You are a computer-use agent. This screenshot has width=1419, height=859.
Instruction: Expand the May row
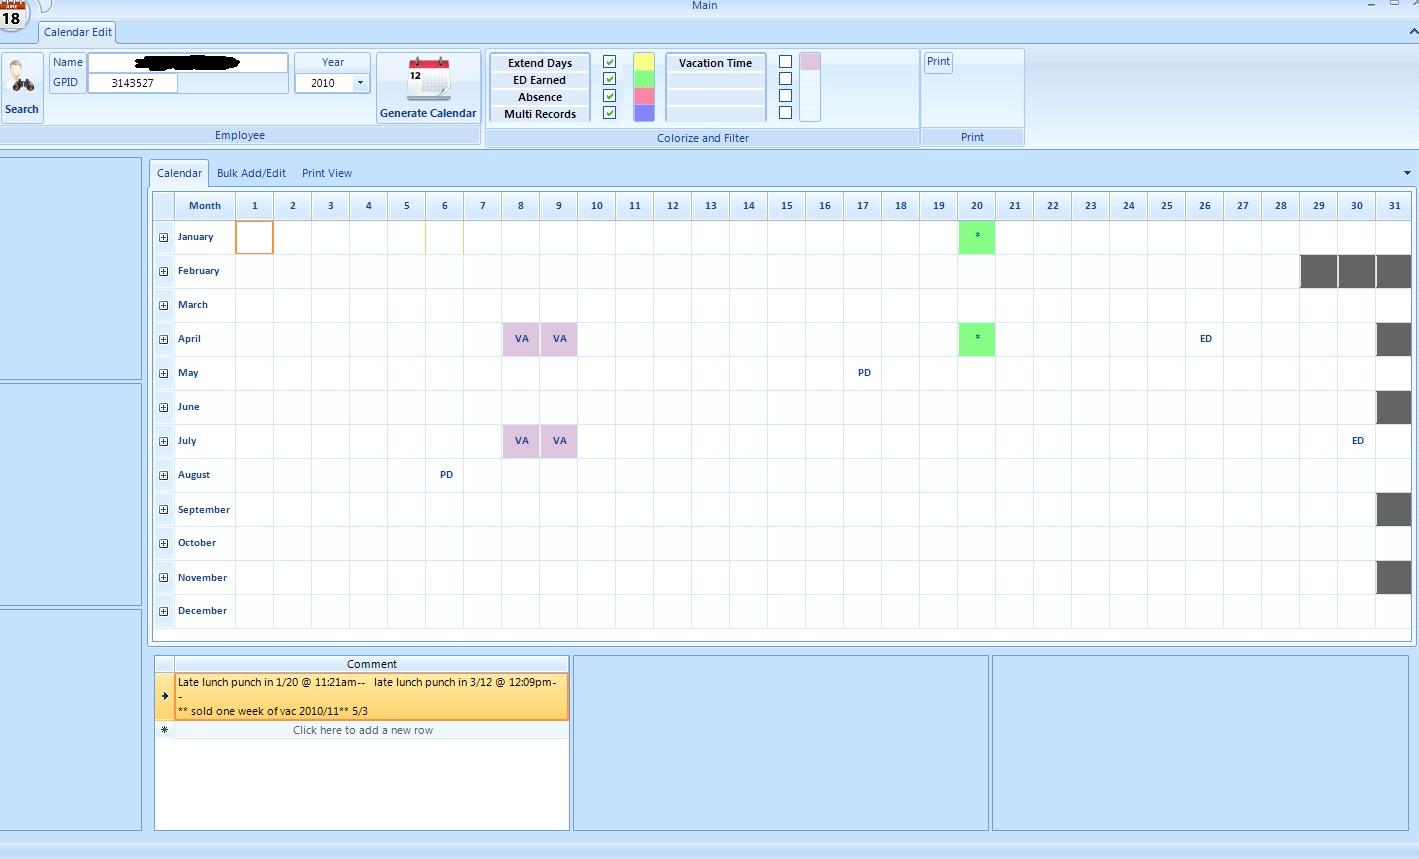(164, 374)
